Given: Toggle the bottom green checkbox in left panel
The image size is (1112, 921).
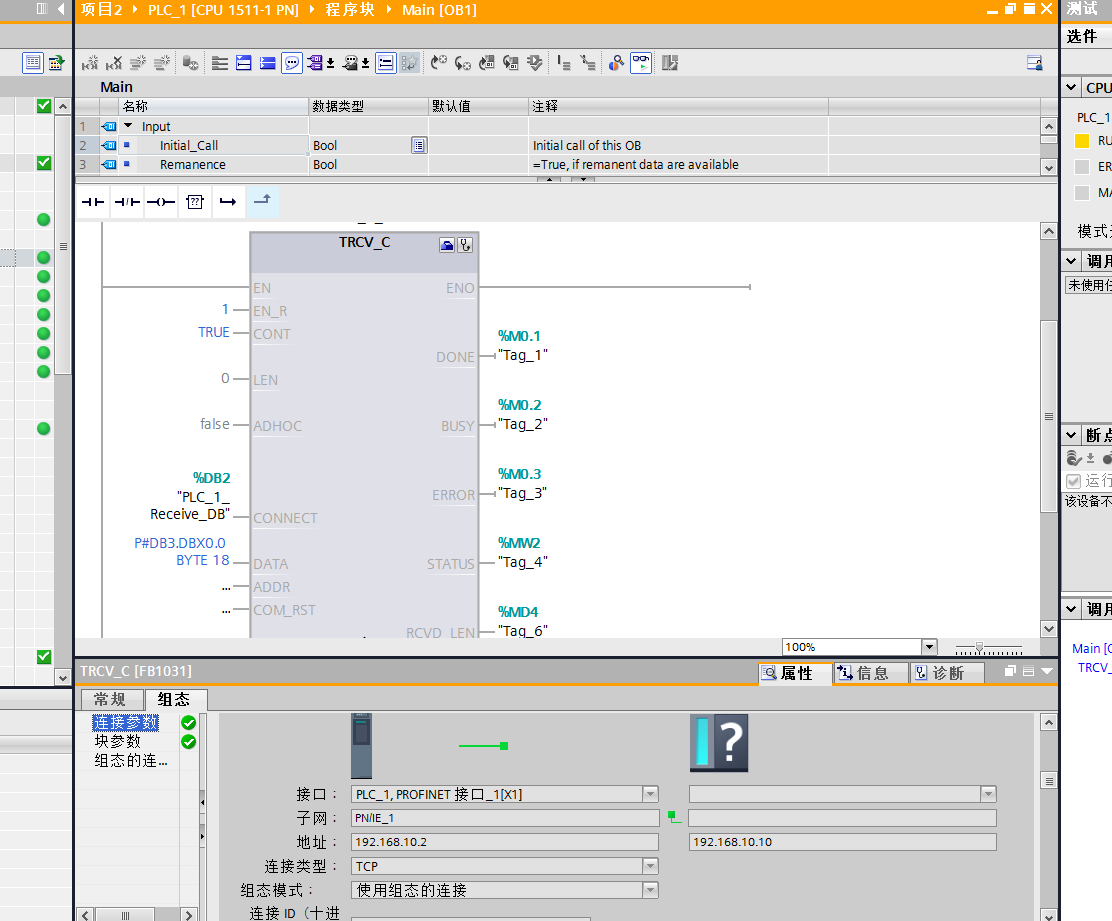Looking at the screenshot, I should coord(44,657).
